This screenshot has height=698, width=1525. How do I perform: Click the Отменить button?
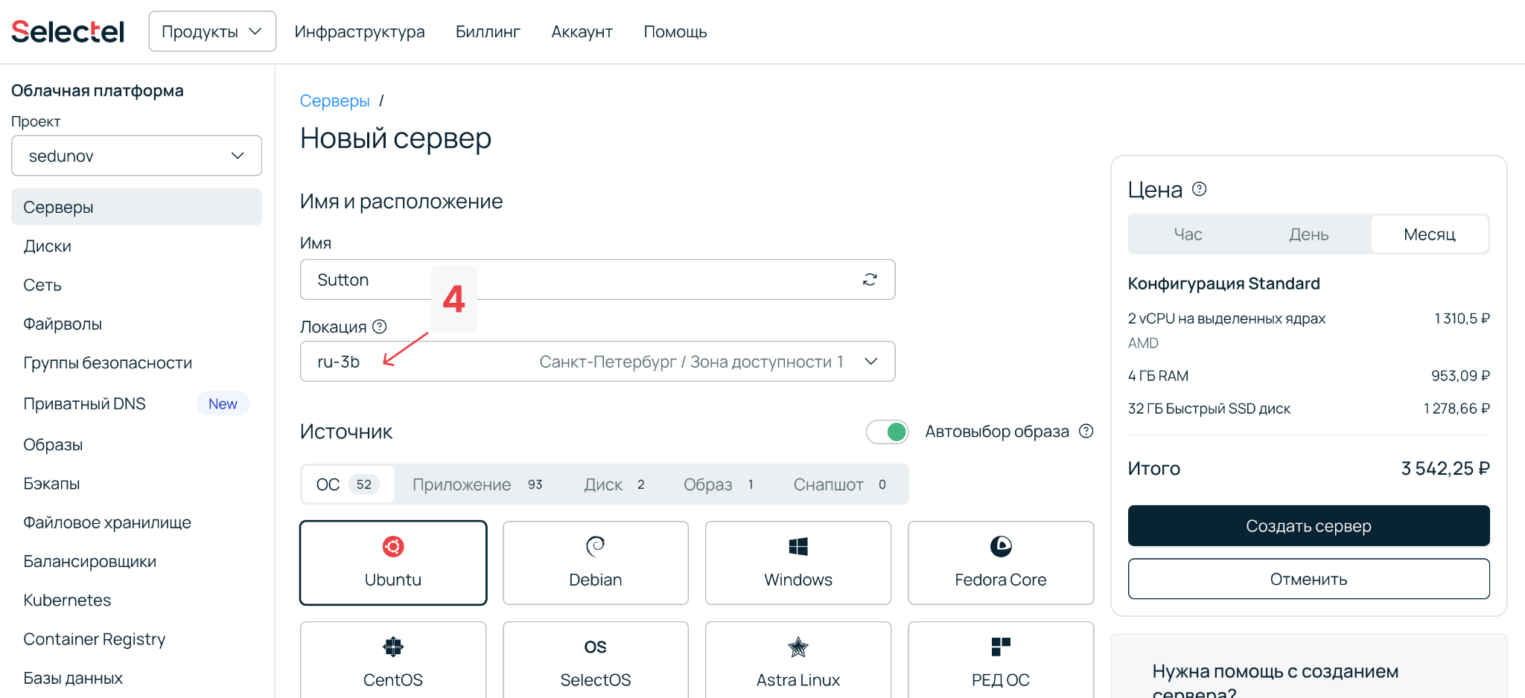[1308, 579]
